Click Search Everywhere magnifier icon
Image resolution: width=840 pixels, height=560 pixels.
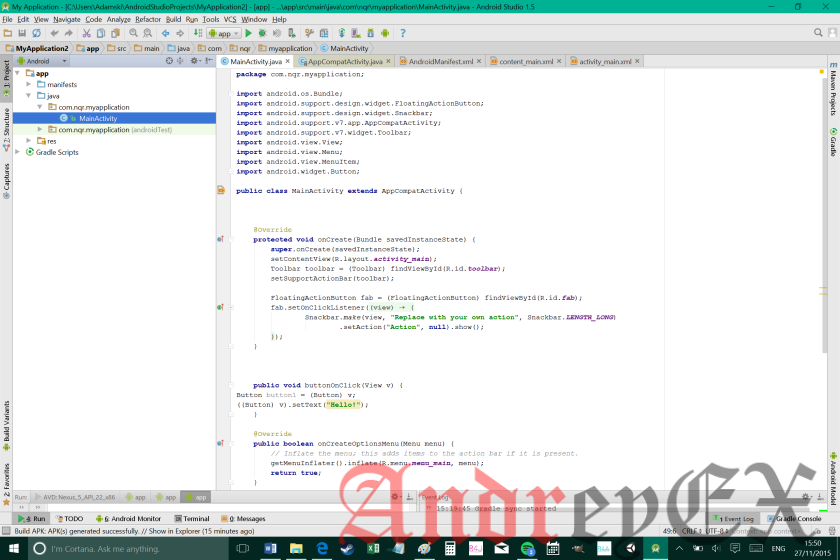[x=818, y=33]
